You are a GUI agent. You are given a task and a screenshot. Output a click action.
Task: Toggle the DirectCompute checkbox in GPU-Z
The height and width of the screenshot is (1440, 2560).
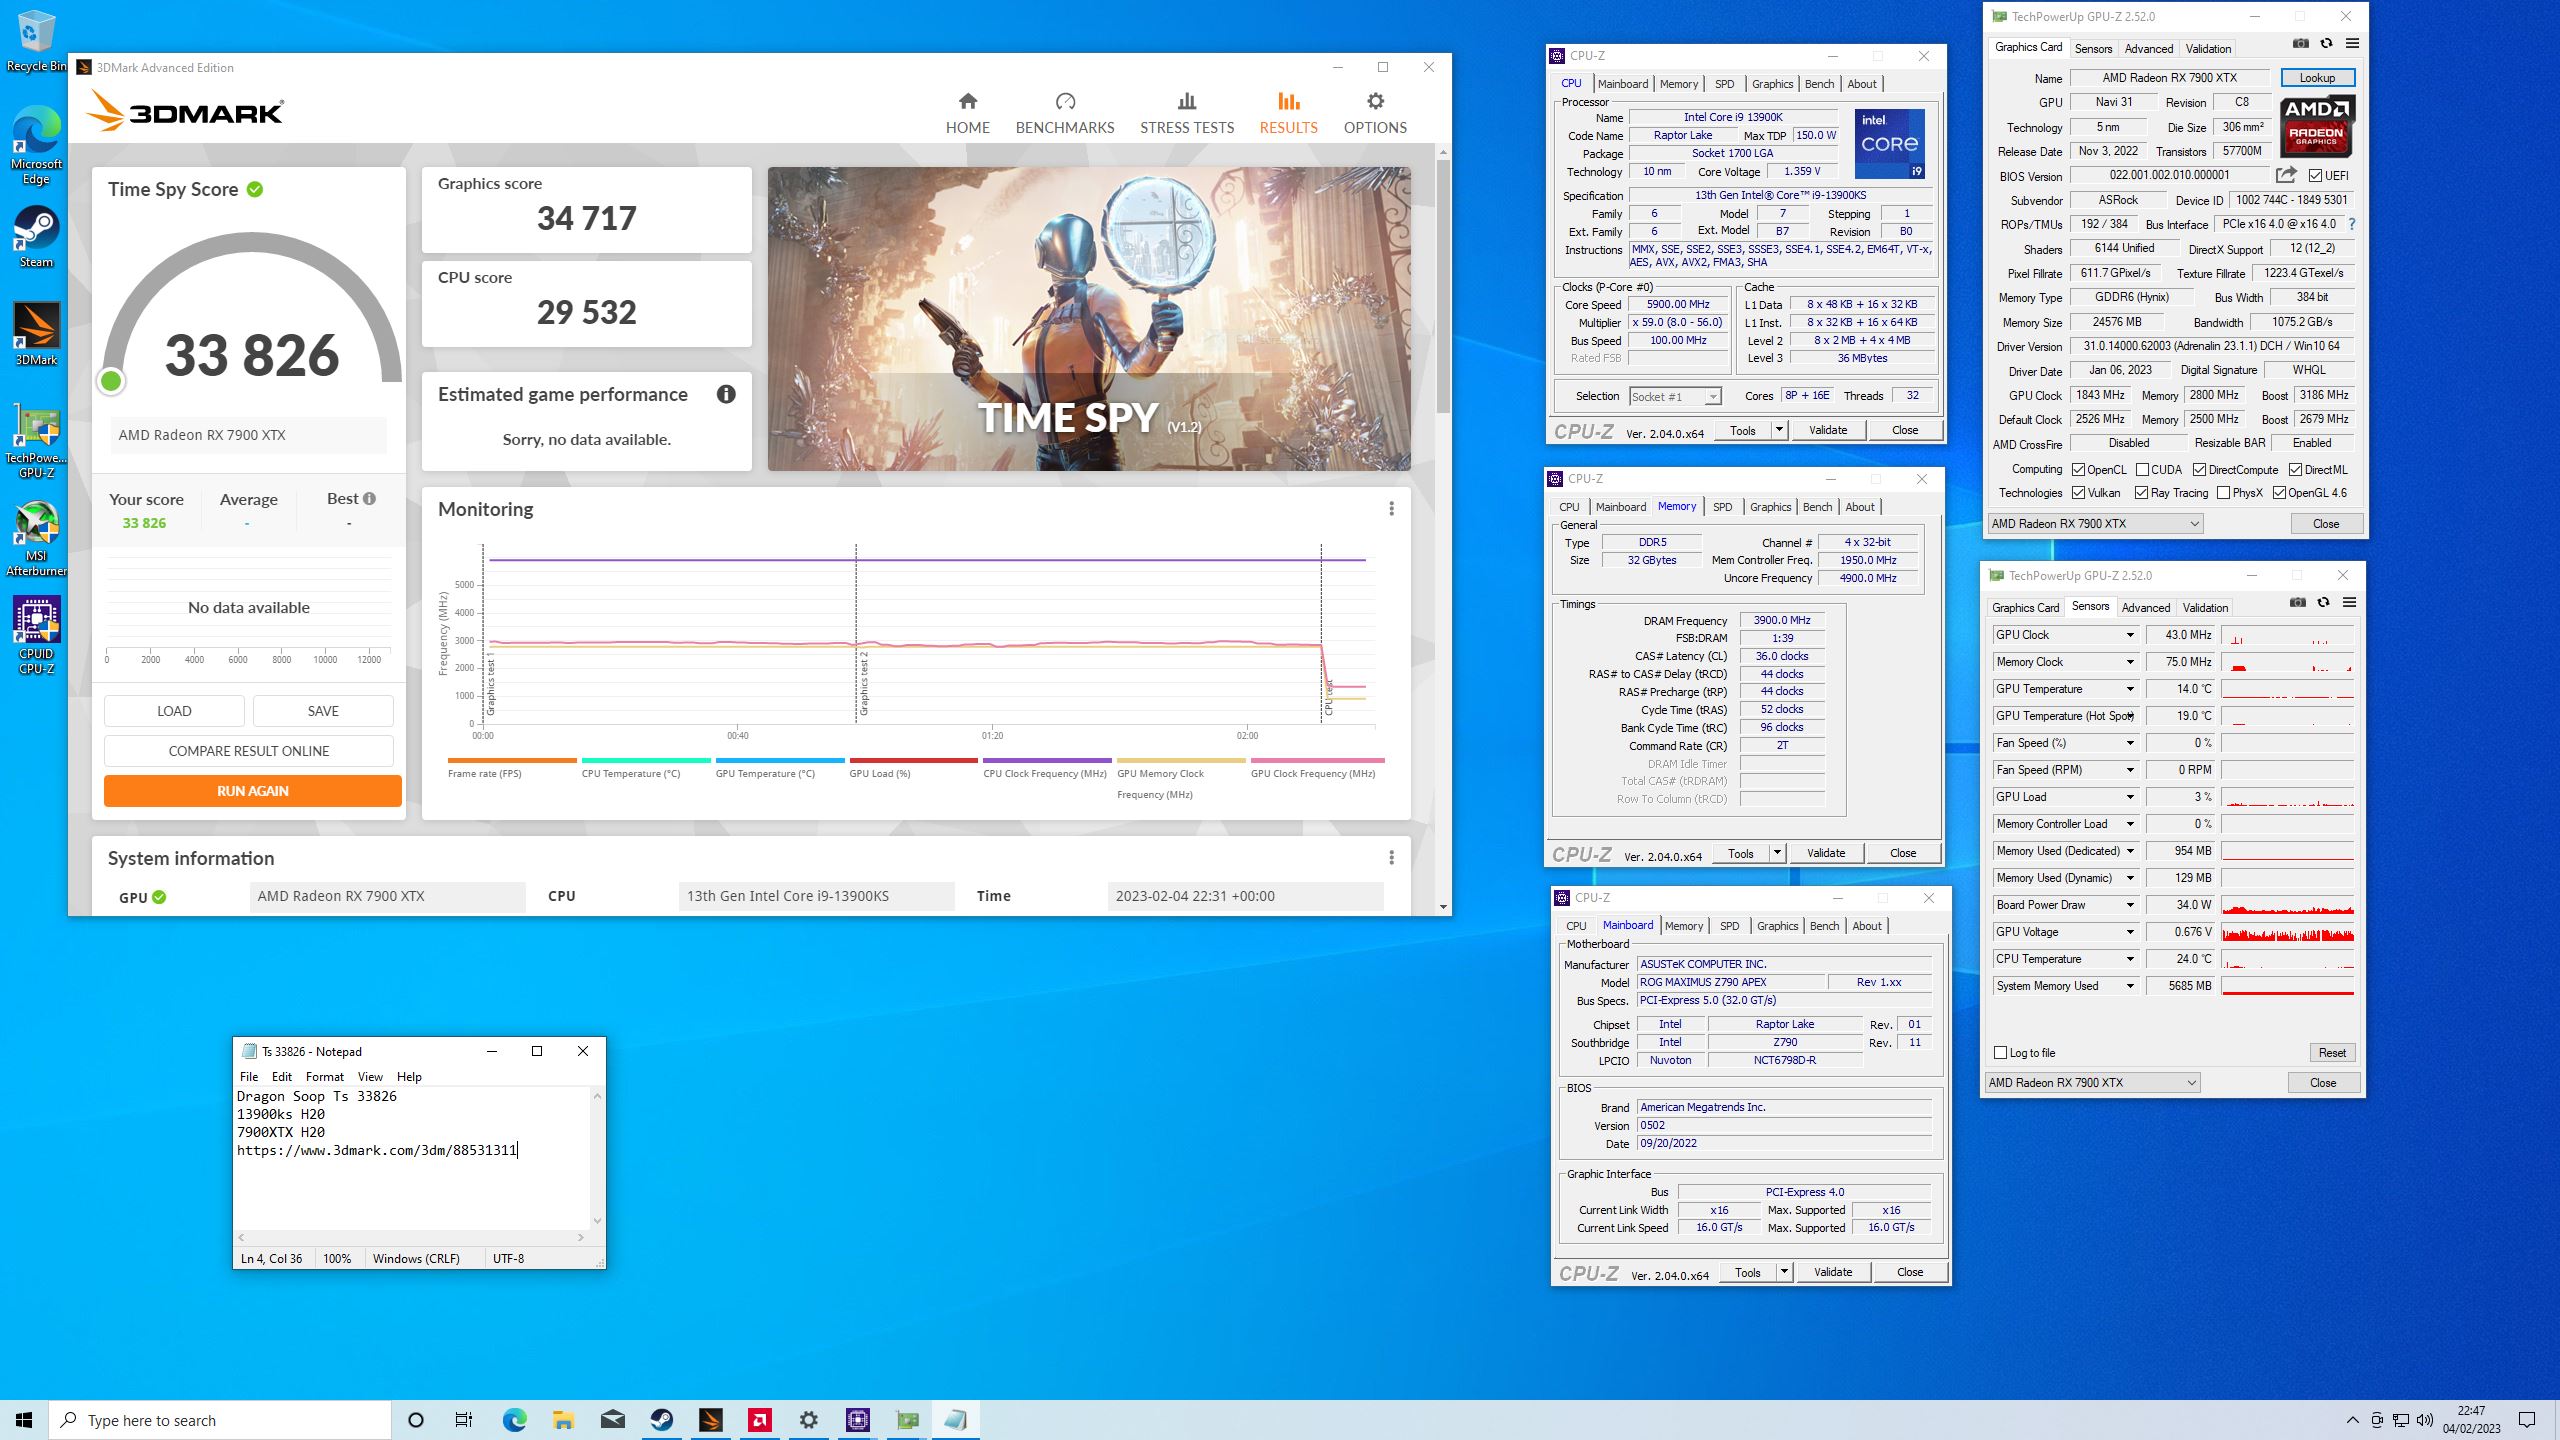2199,470
